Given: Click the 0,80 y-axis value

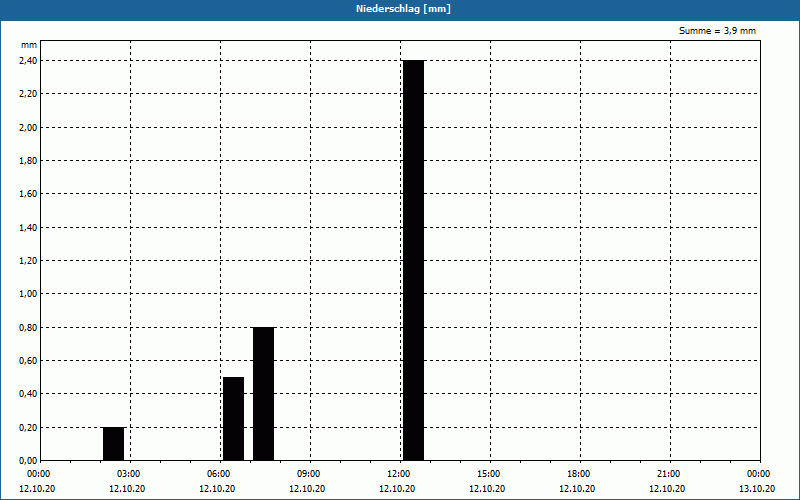Looking at the screenshot, I should pos(28,328).
